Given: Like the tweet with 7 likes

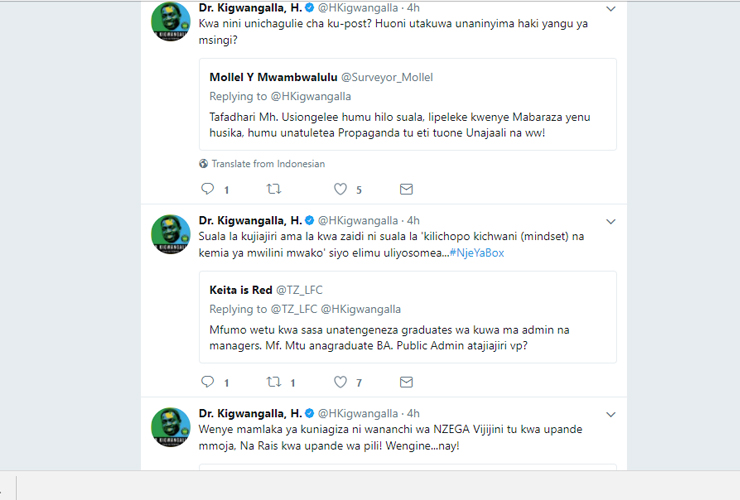Looking at the screenshot, I should click(340, 381).
